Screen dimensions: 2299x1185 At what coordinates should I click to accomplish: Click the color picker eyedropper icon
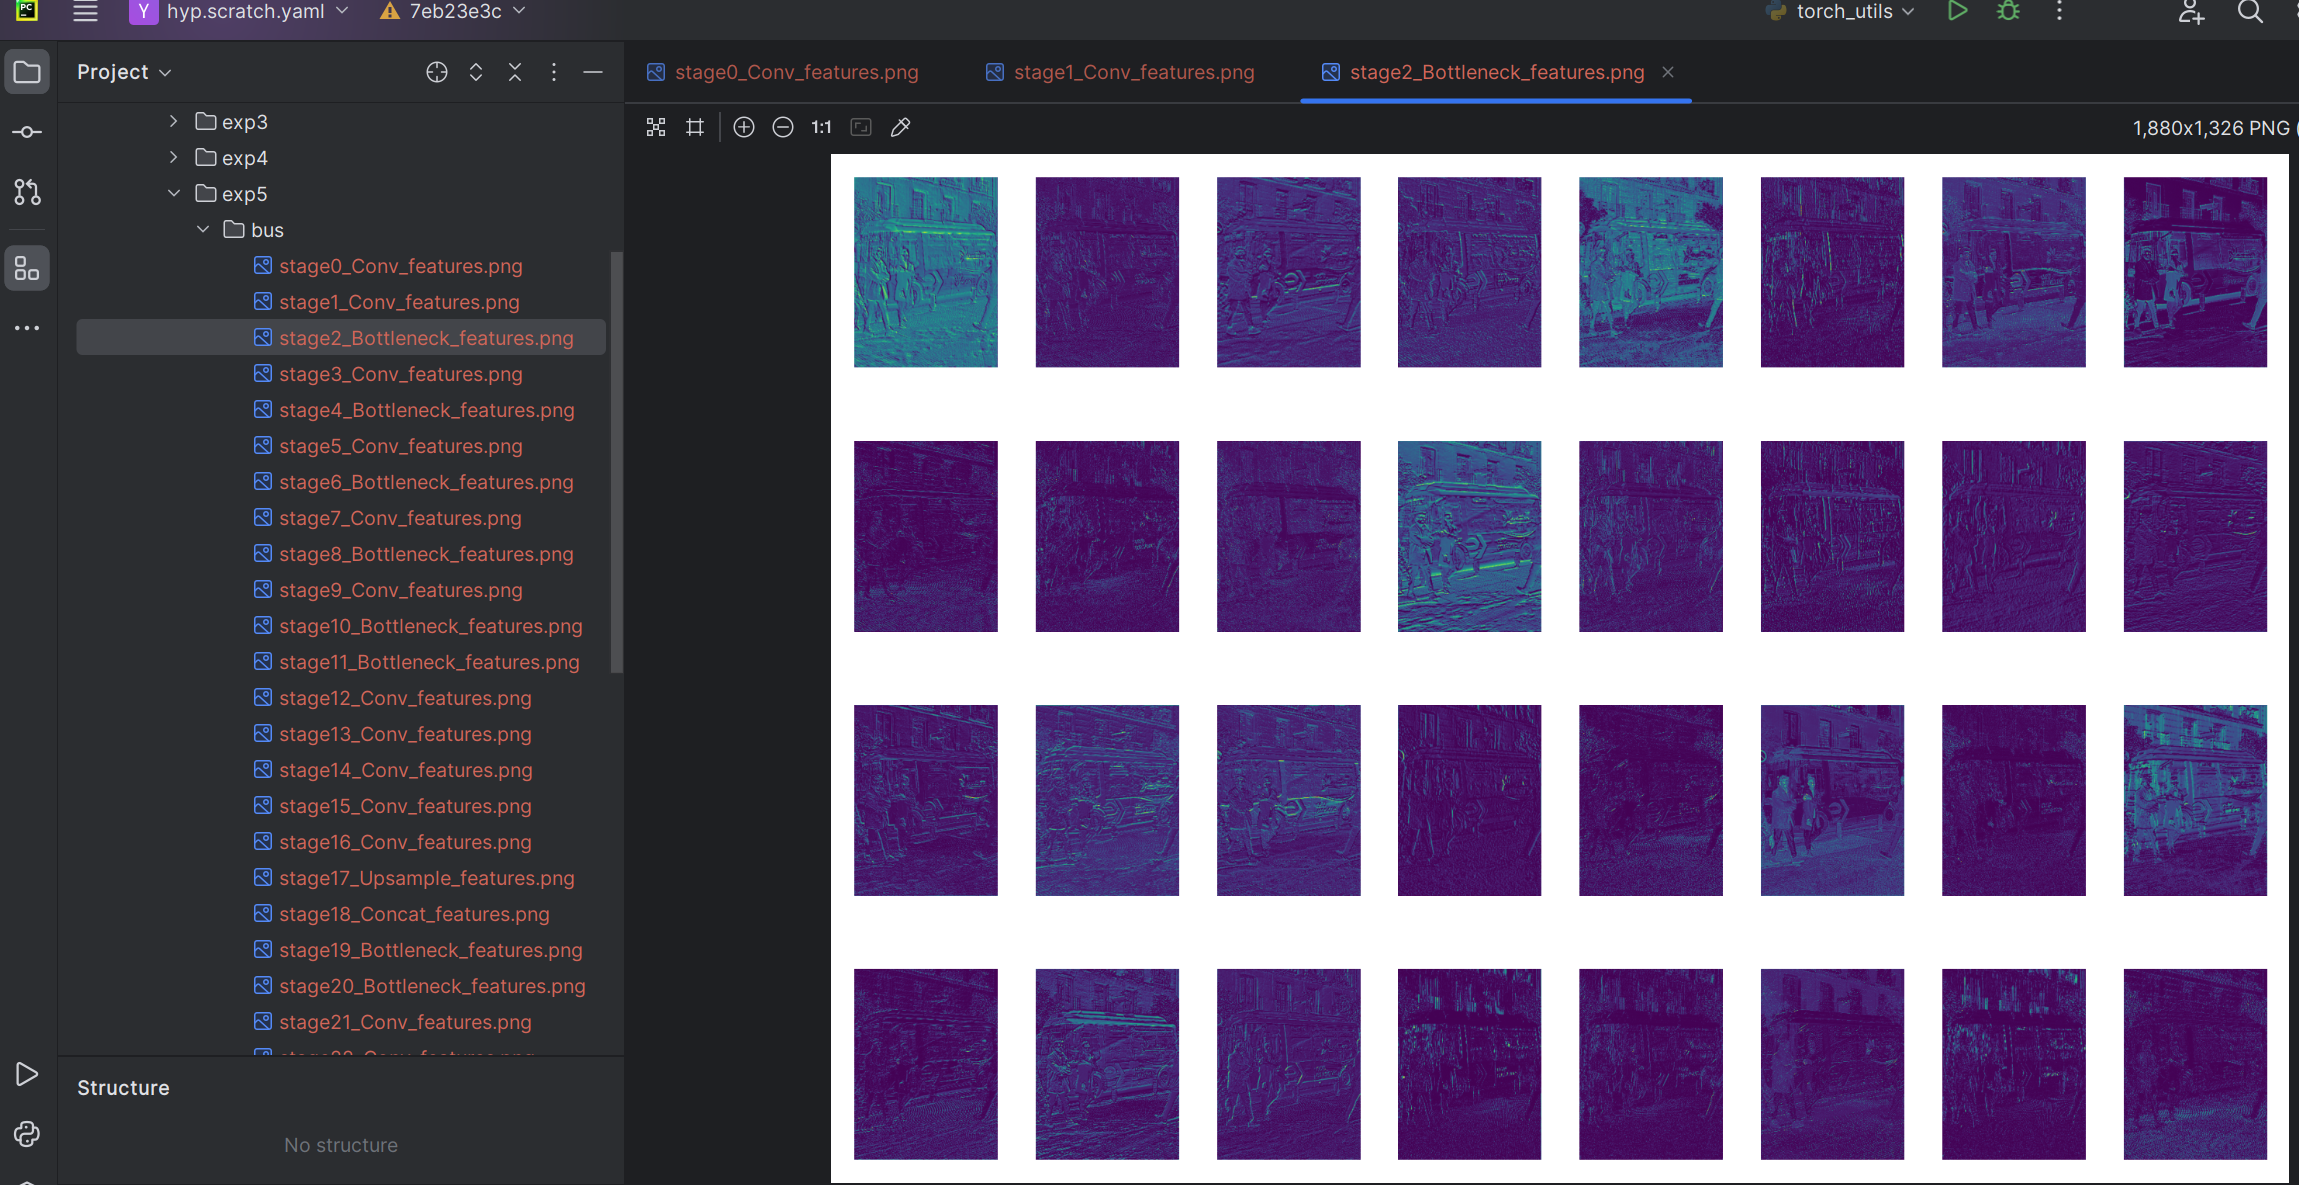900,127
